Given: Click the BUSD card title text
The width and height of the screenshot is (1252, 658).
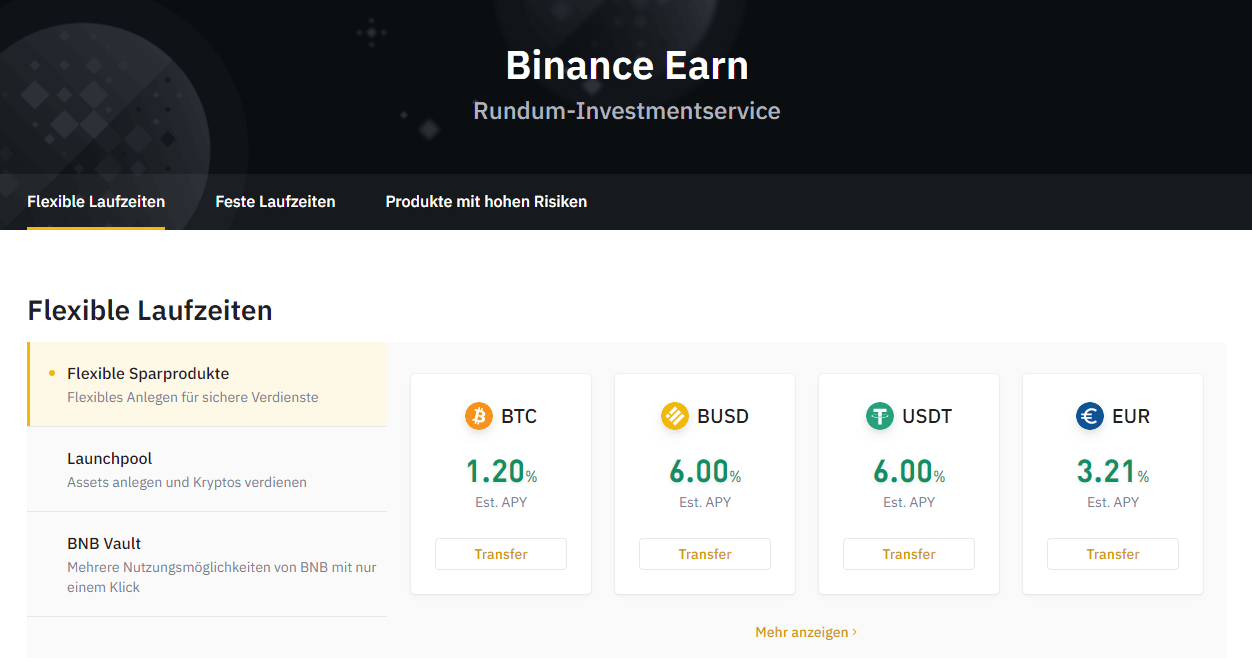Looking at the screenshot, I should 723,416.
